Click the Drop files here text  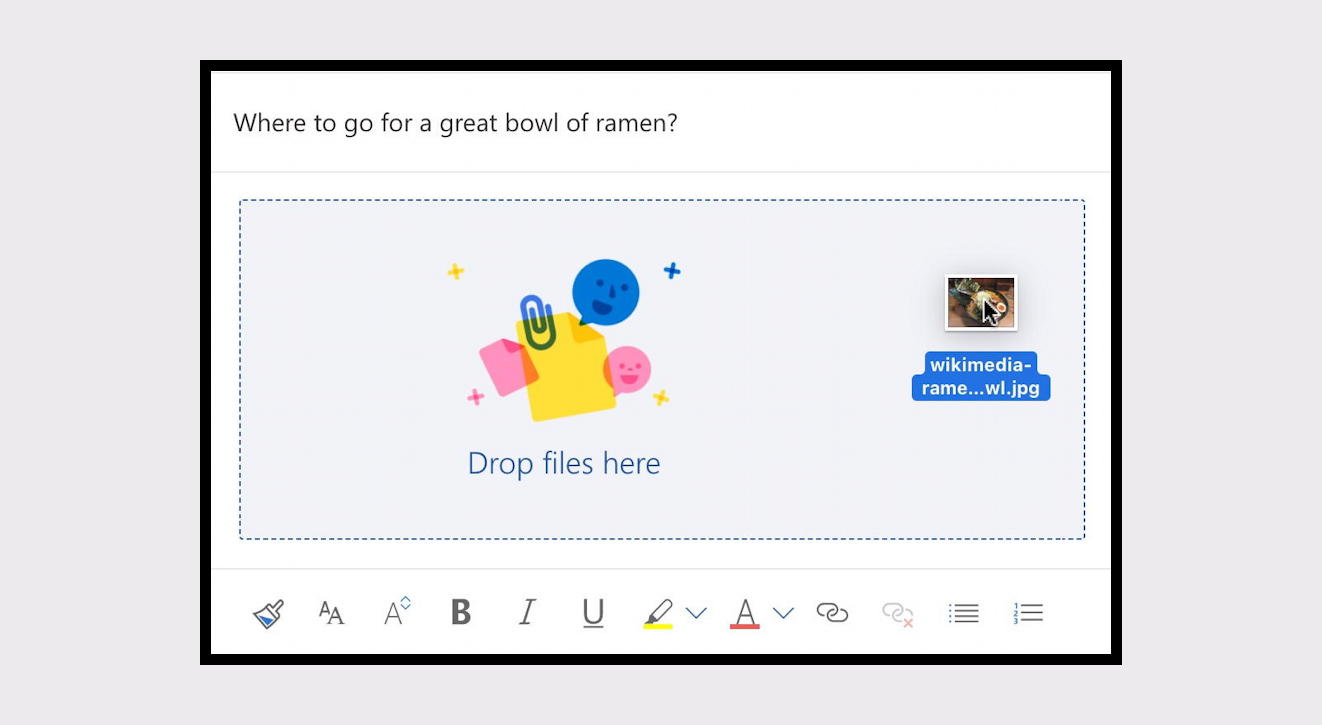click(563, 463)
